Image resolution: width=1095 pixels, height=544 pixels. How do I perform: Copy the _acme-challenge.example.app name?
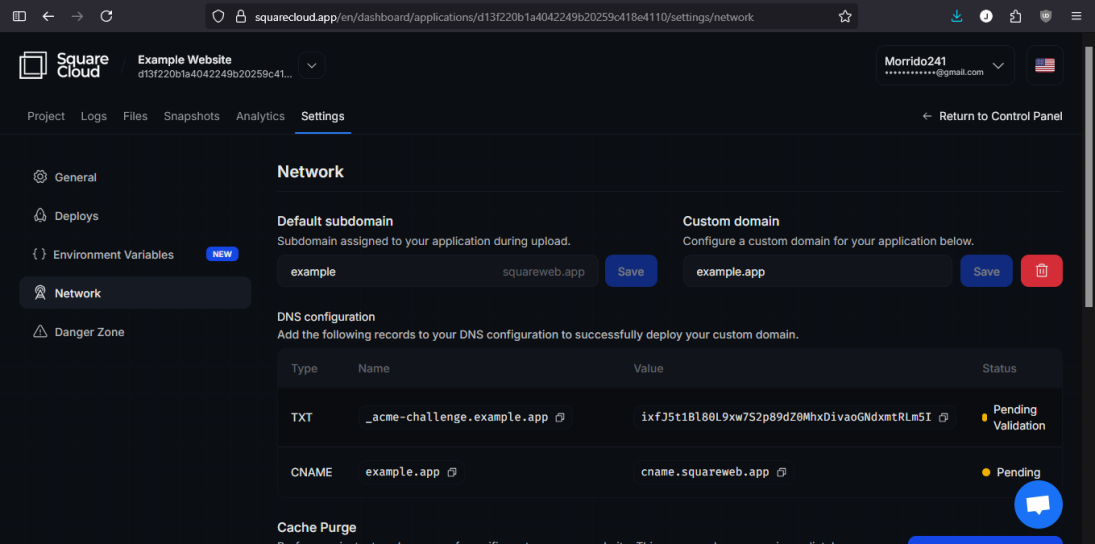tap(559, 418)
